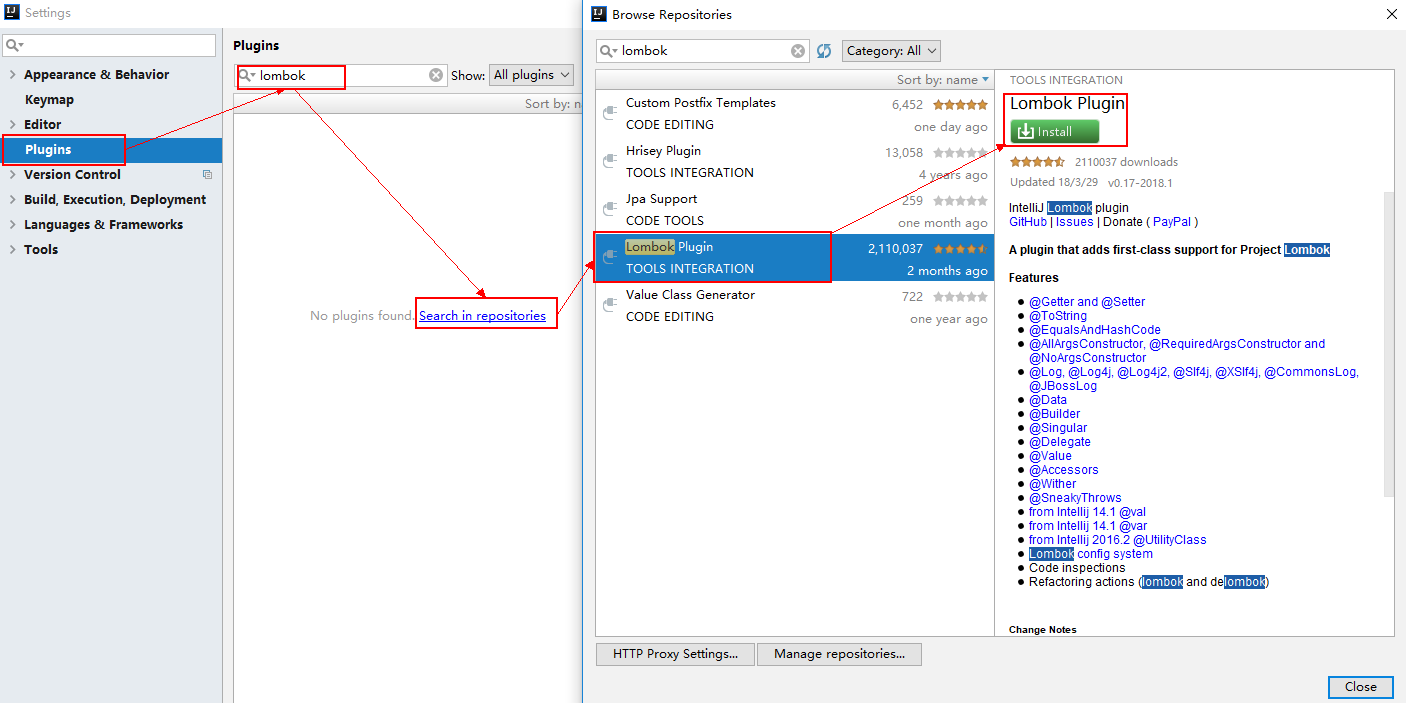Close the Browse Repositories dialog with Close button
Viewport: 1406px width, 703px height.
point(1360,687)
